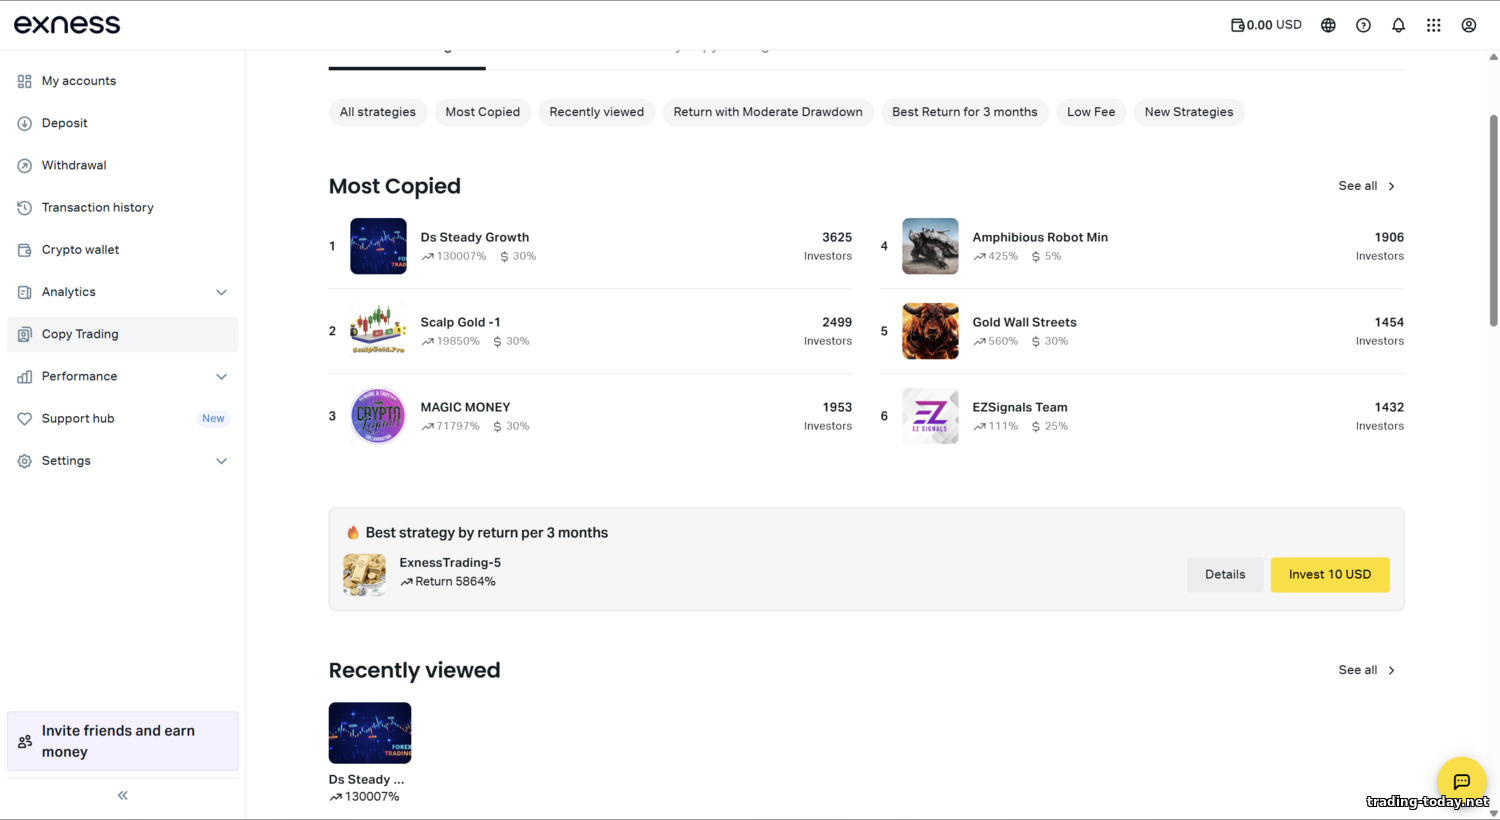1500x820 pixels.
Task: Collapse the sidebar with double-chevron icon
Action: (123, 795)
